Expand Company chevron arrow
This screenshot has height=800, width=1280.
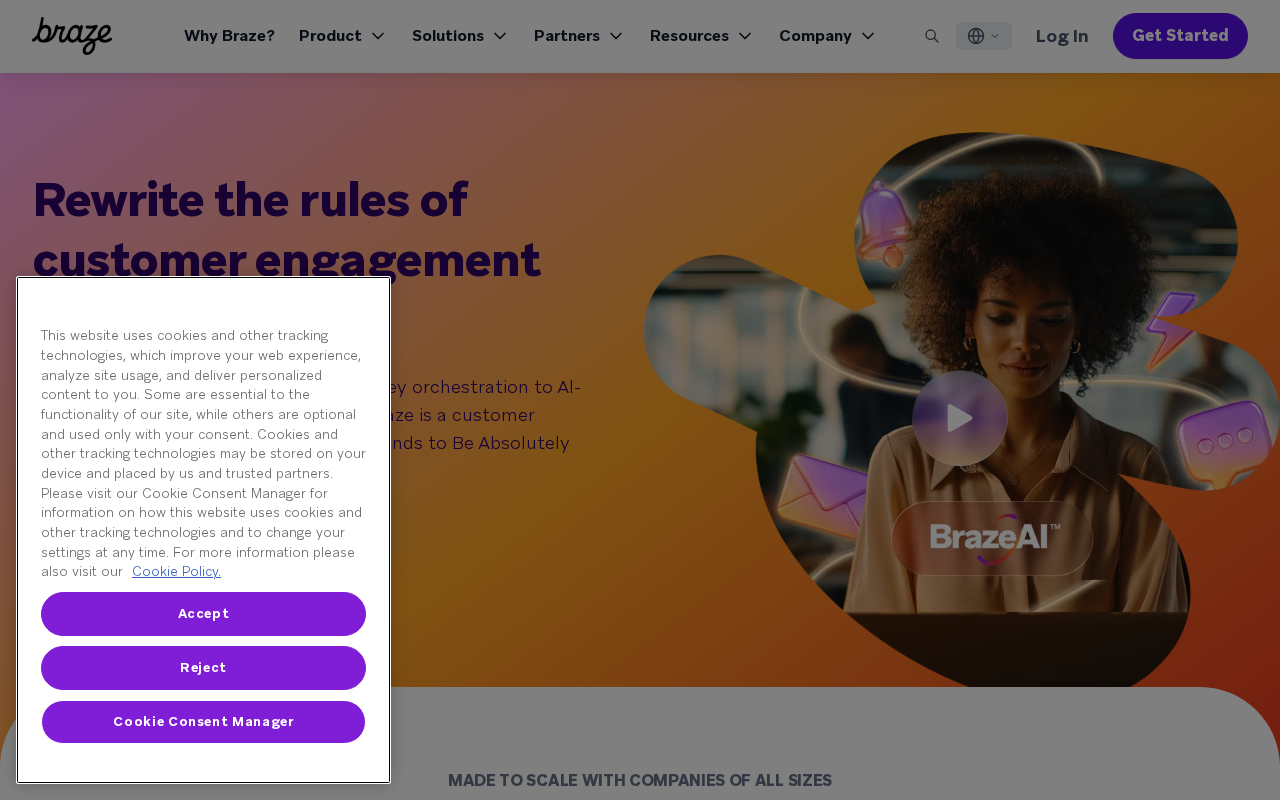[868, 36]
